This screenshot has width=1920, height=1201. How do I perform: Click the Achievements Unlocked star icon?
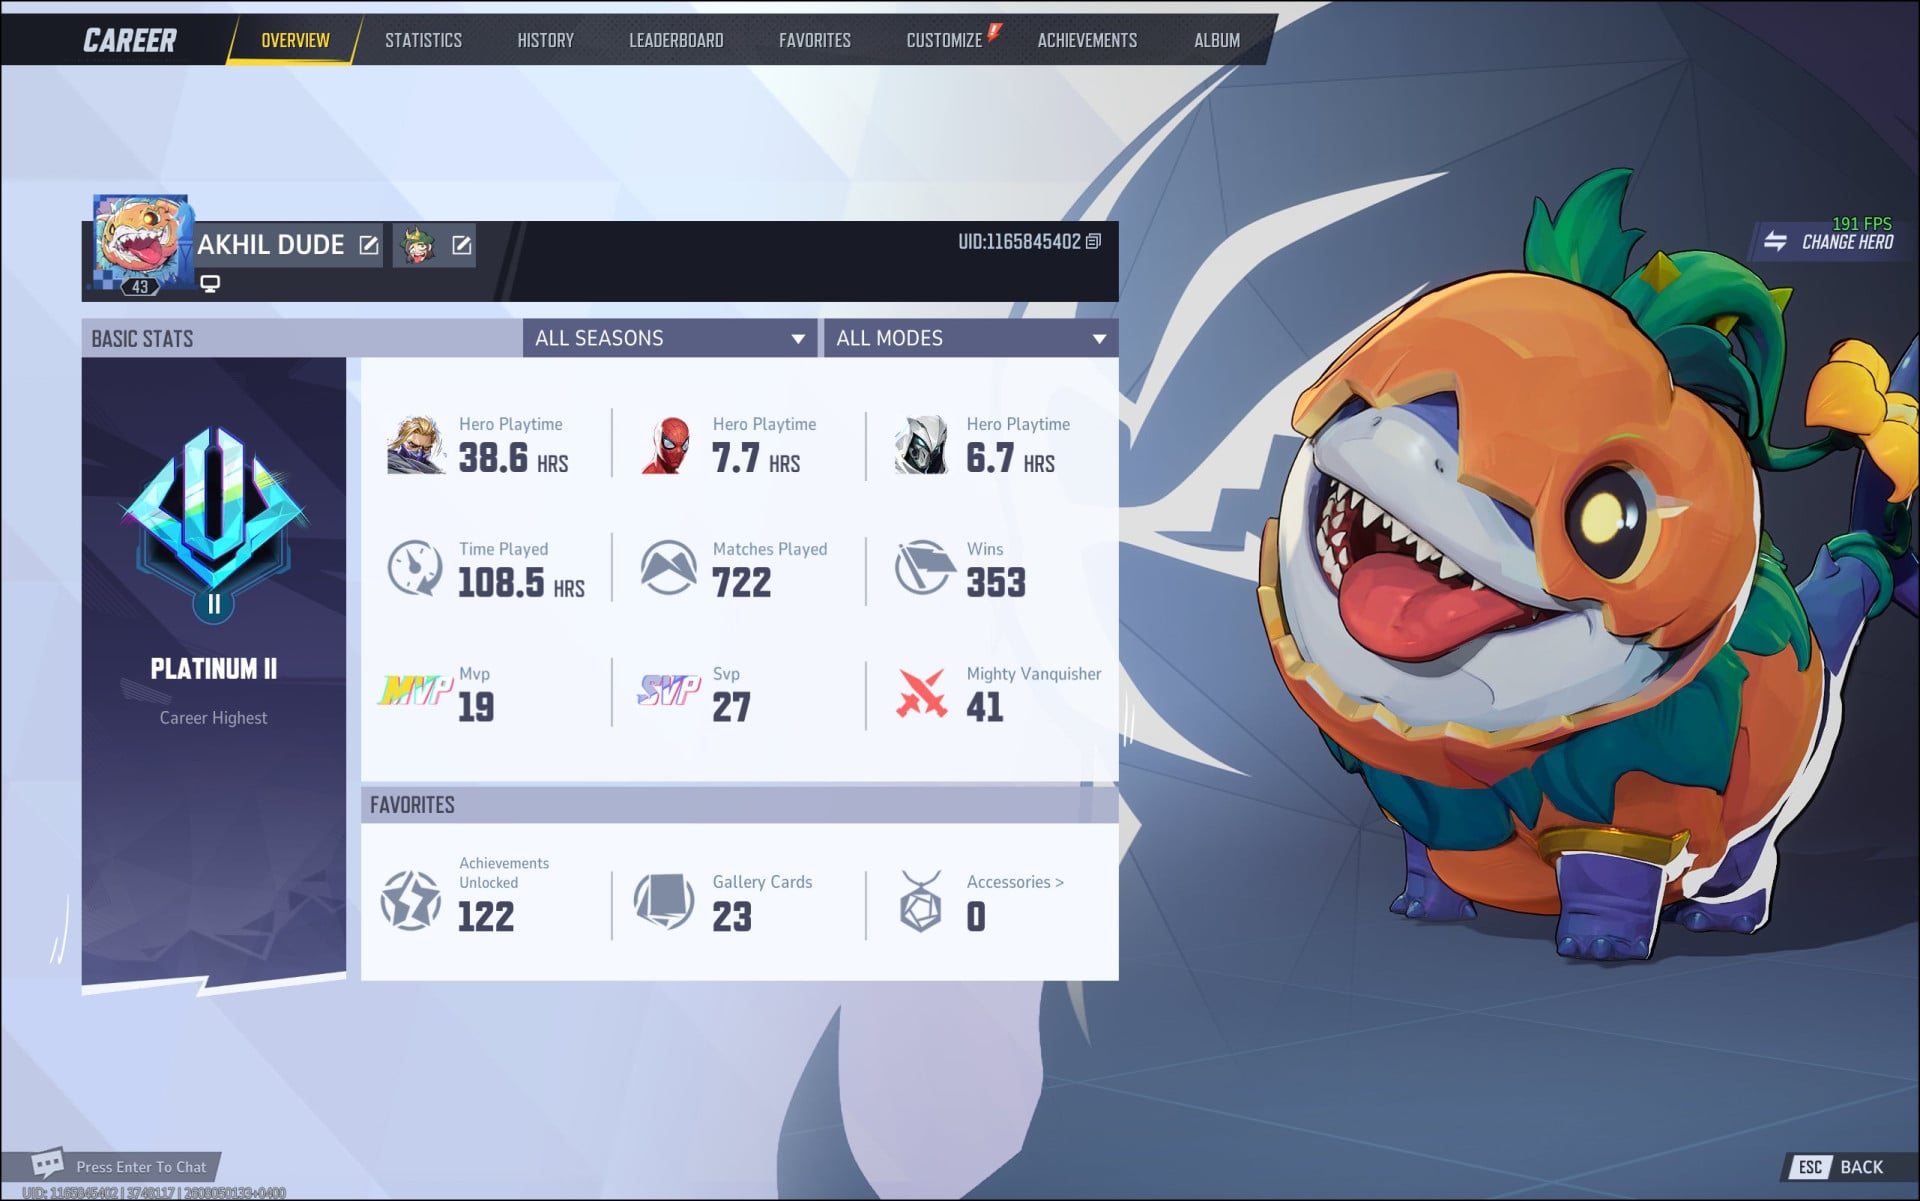click(411, 900)
